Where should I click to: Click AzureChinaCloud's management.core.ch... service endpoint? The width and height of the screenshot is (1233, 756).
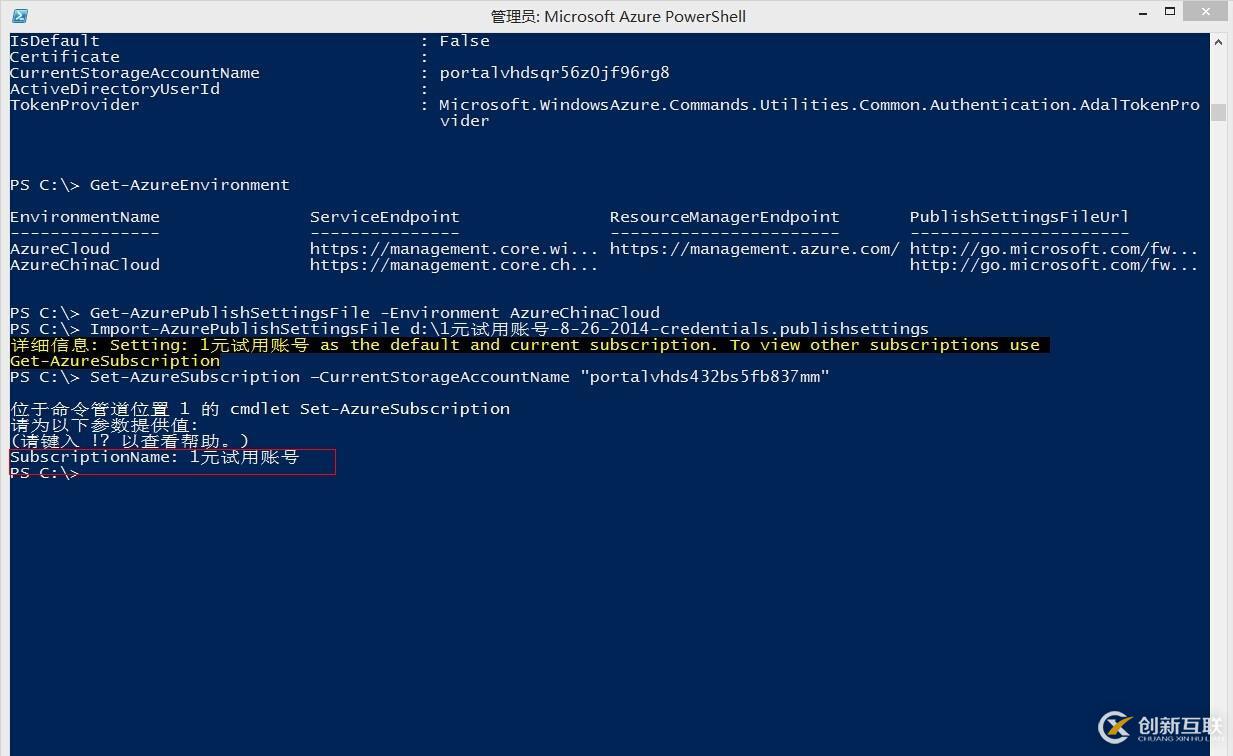click(x=454, y=265)
